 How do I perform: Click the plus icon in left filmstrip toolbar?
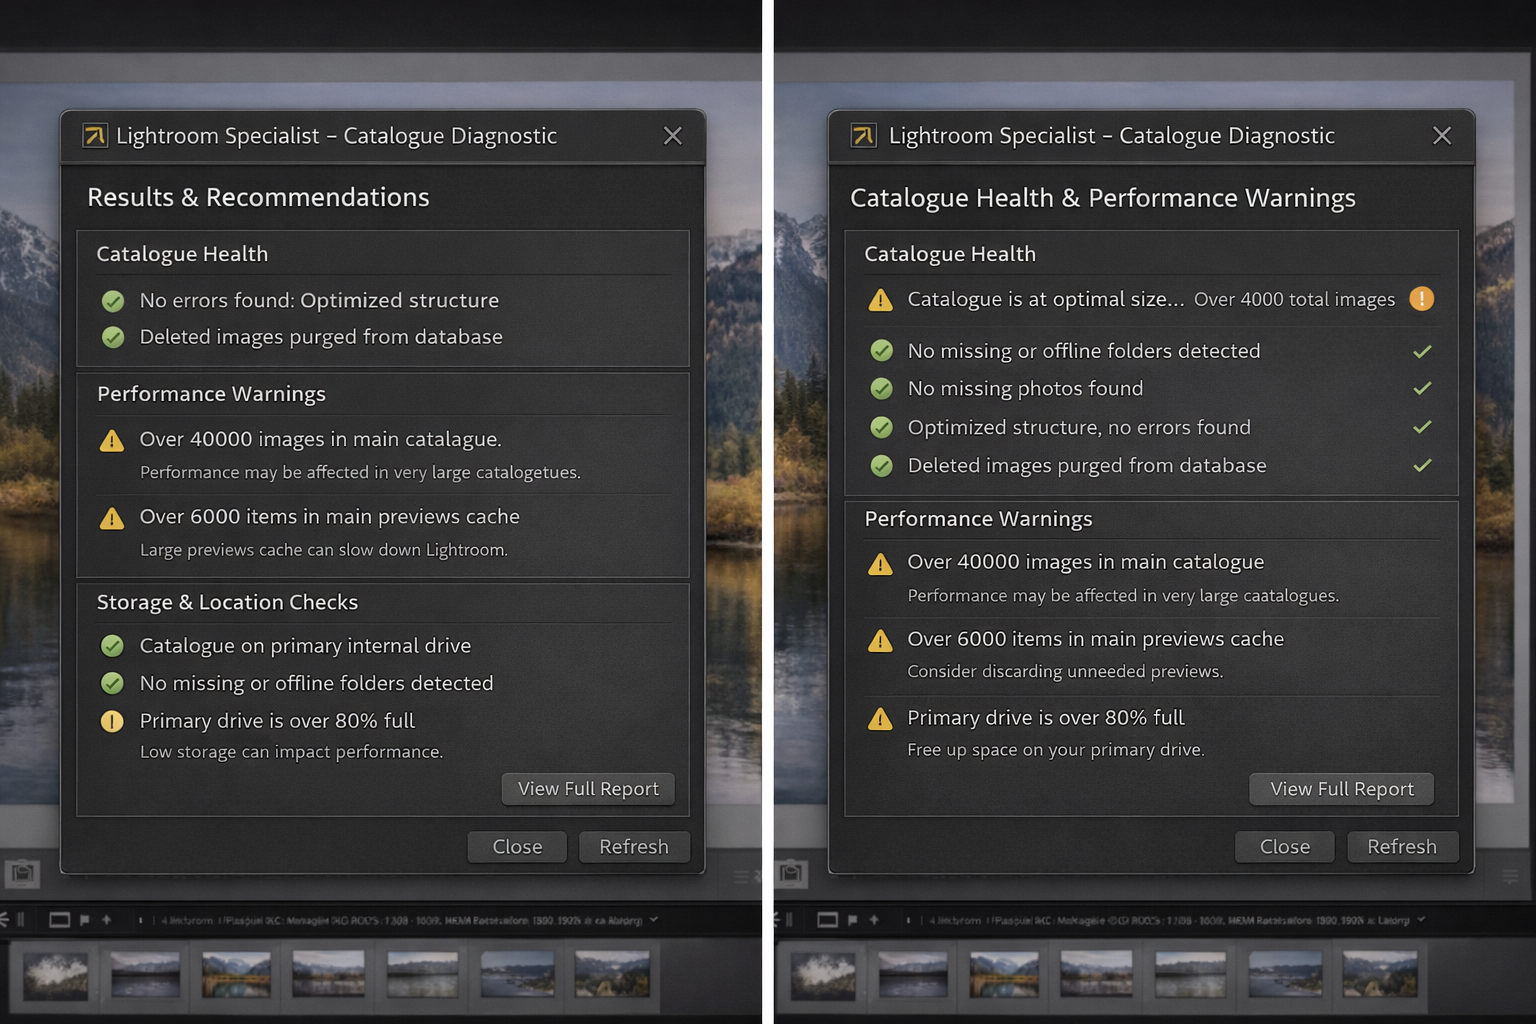(106, 920)
